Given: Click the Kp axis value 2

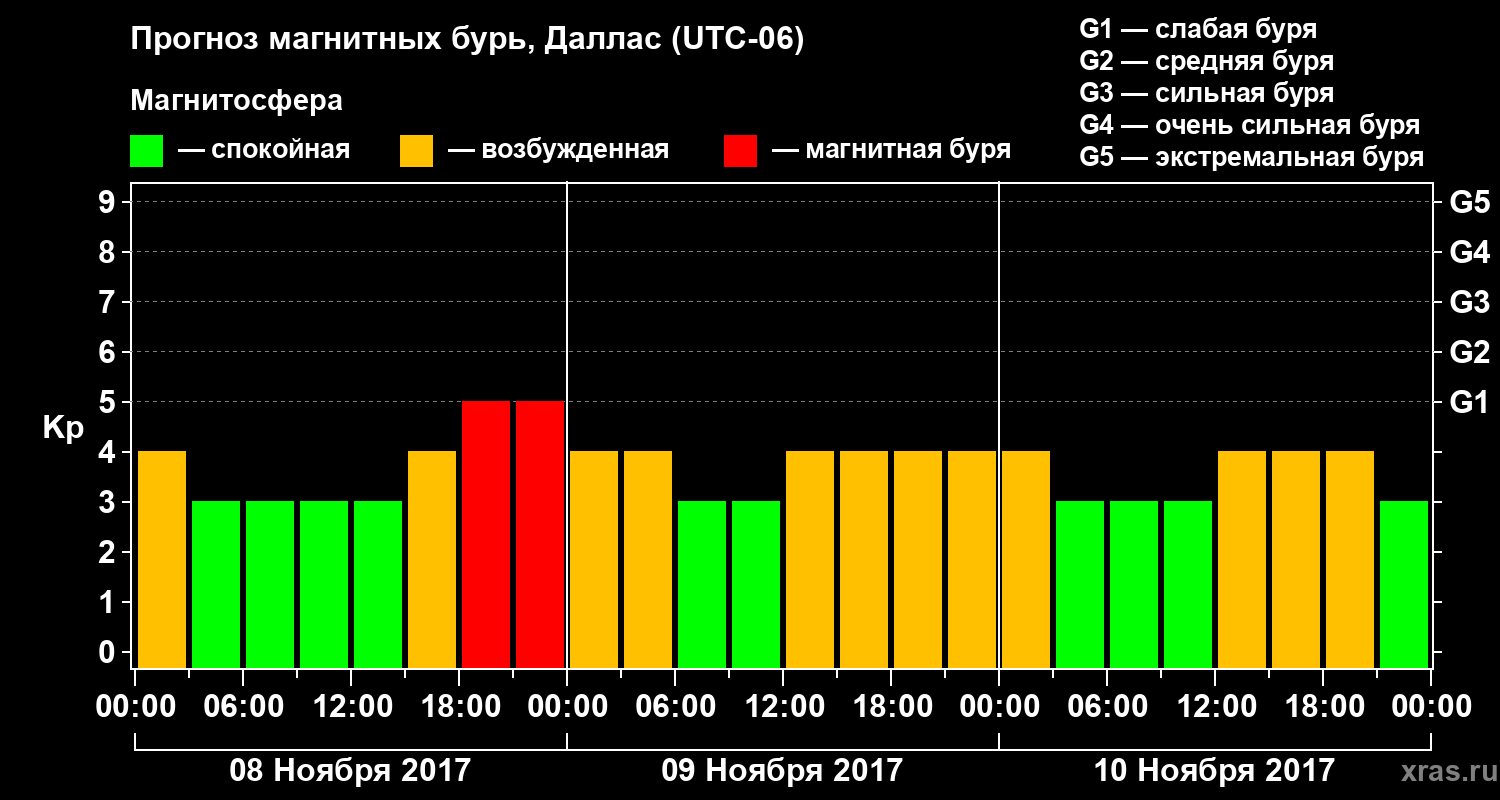Looking at the screenshot, I should (x=109, y=552).
